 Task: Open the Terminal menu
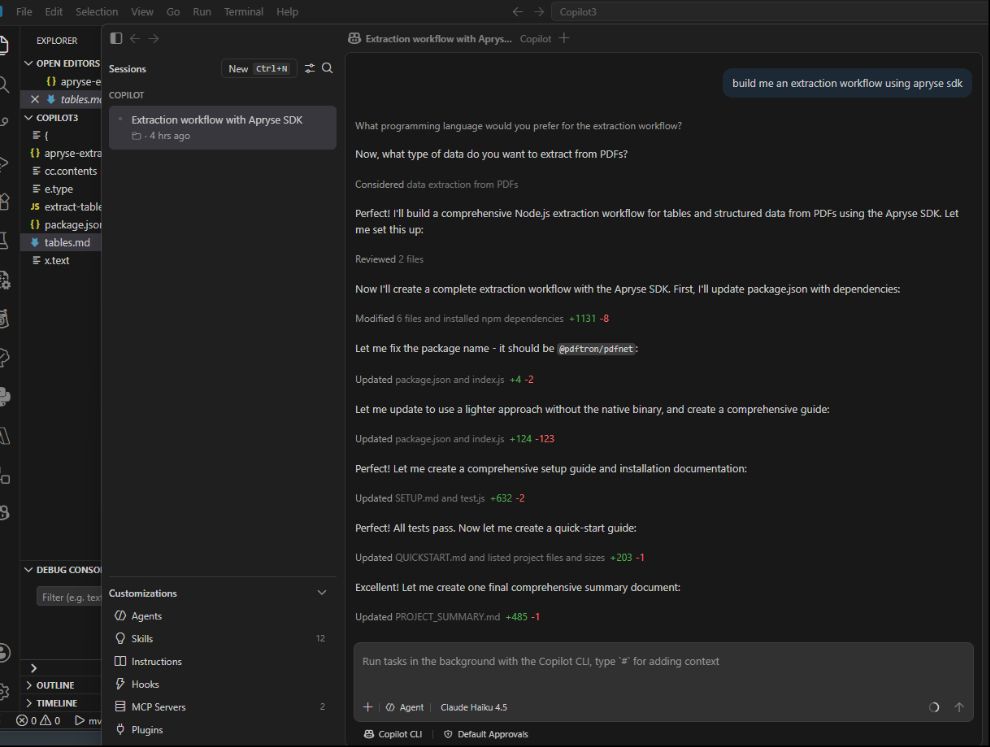point(244,11)
